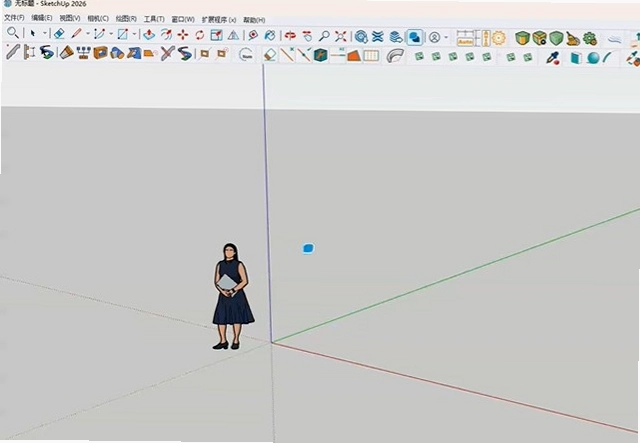640x443 pixels.
Task: Select the Orbit camera tool
Action: (290, 36)
